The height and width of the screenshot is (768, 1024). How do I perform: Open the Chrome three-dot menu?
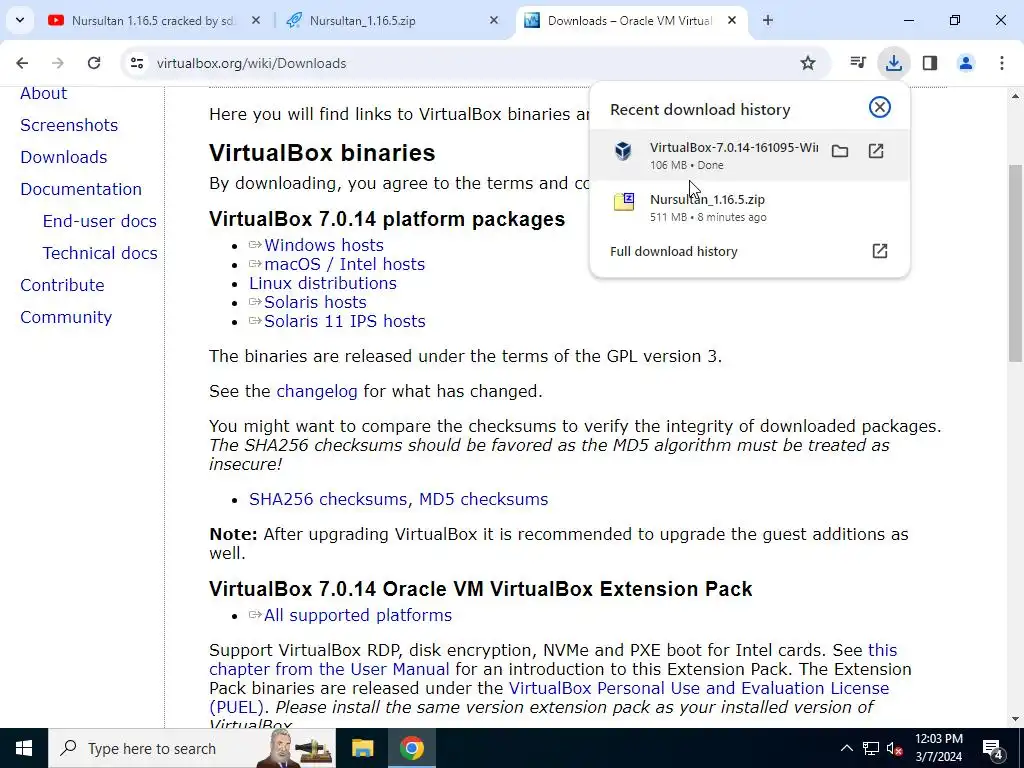point(1002,63)
